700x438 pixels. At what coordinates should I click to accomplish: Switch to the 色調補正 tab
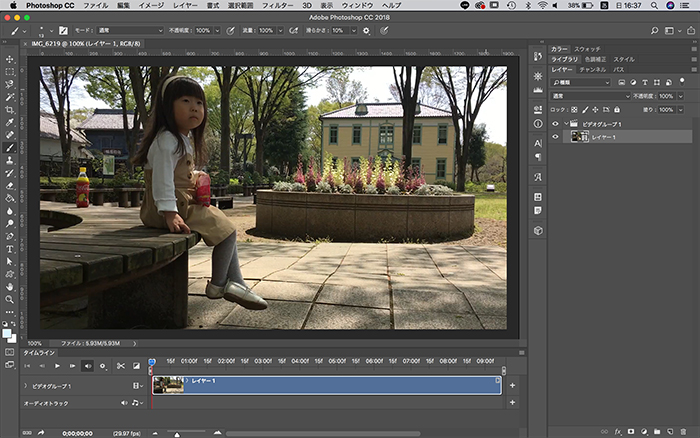pyautogui.click(x=596, y=59)
